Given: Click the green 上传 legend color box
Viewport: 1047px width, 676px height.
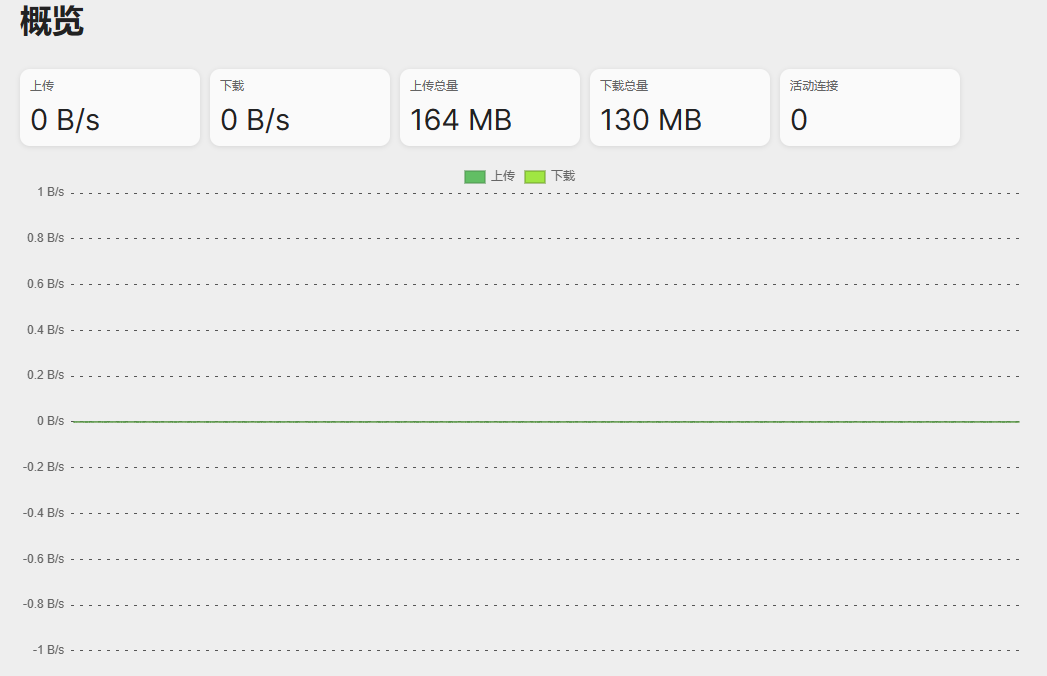Looking at the screenshot, I should pyautogui.click(x=475, y=176).
